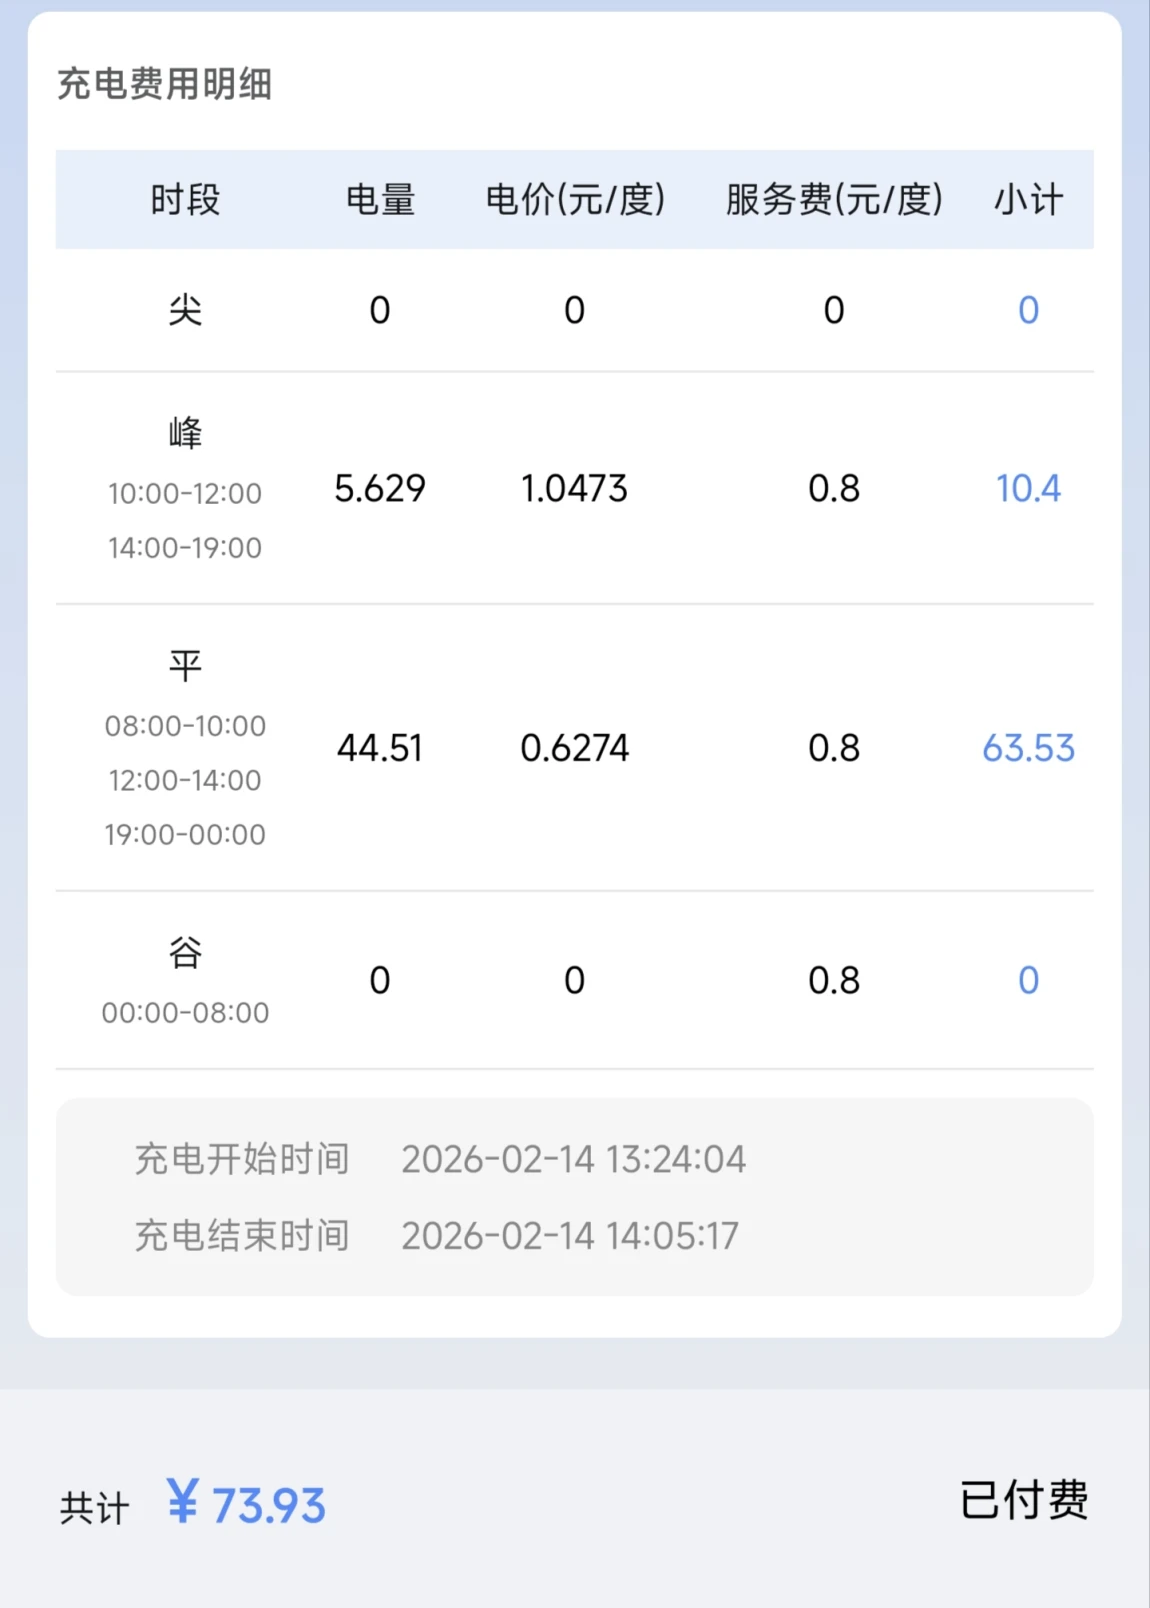The width and height of the screenshot is (1150, 1608).
Task: Select the 谷 period label
Action: (x=185, y=952)
